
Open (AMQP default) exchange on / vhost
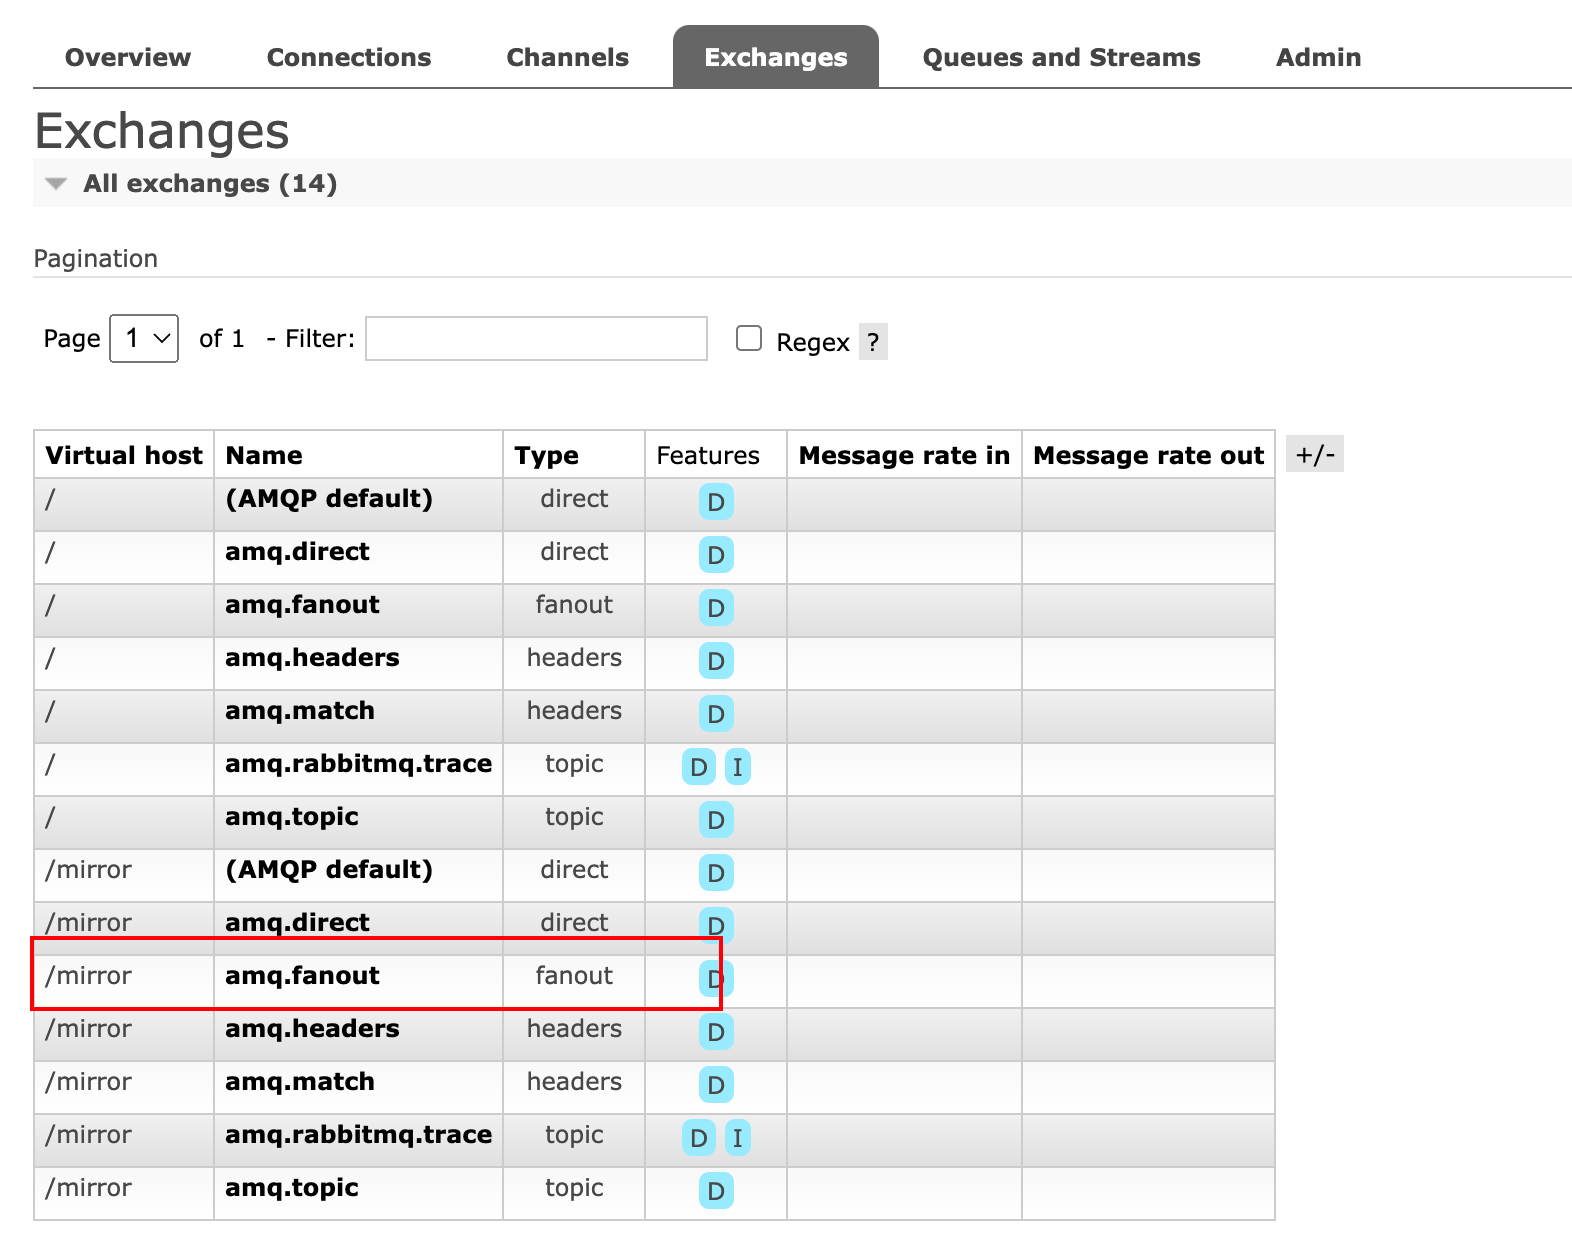click(329, 499)
